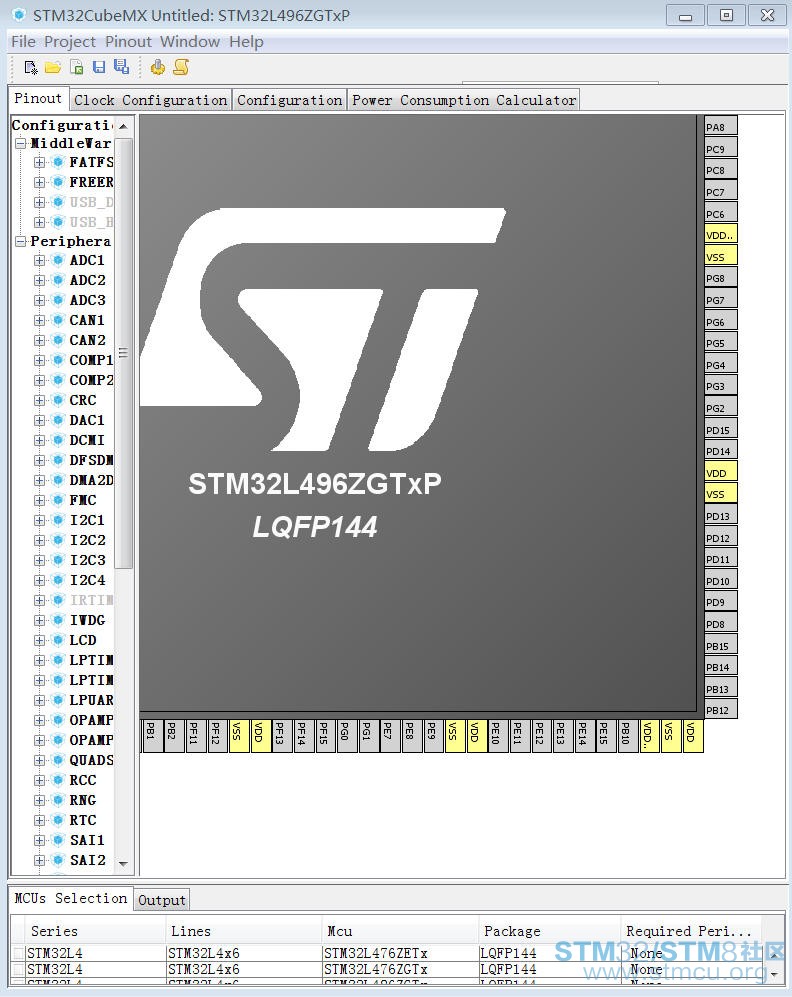The height and width of the screenshot is (997, 792).
Task: Switch to the Power Consumption Calculator tab
Action: coord(464,100)
